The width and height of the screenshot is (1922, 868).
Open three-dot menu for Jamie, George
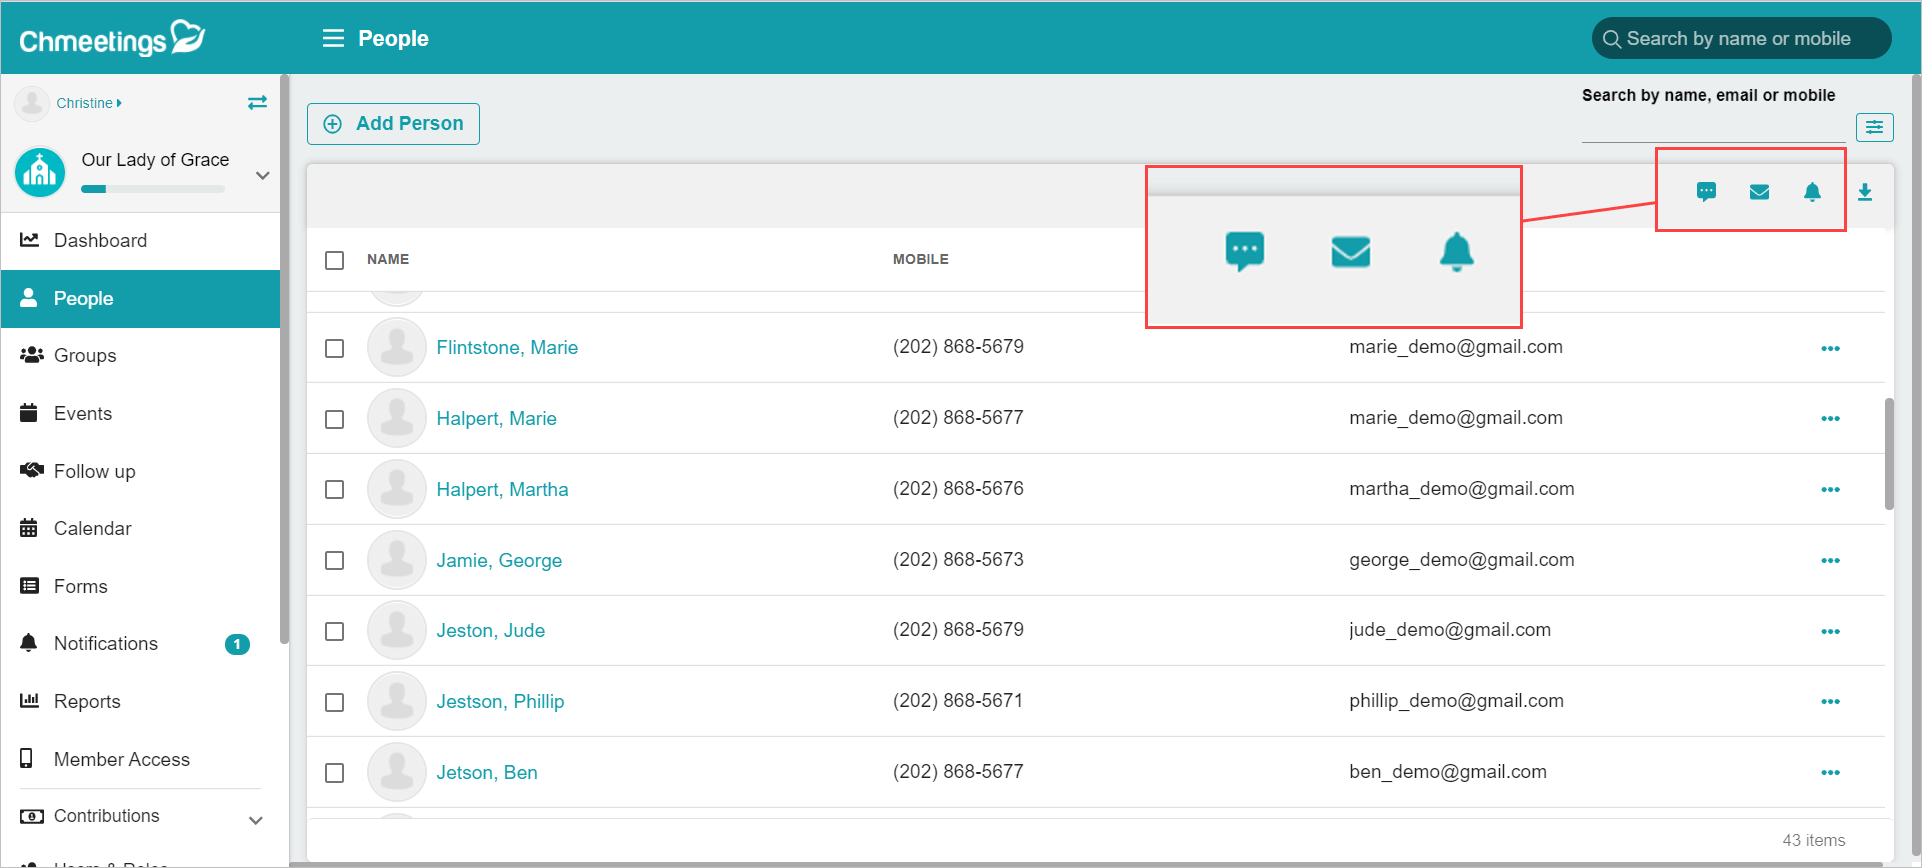click(1830, 561)
